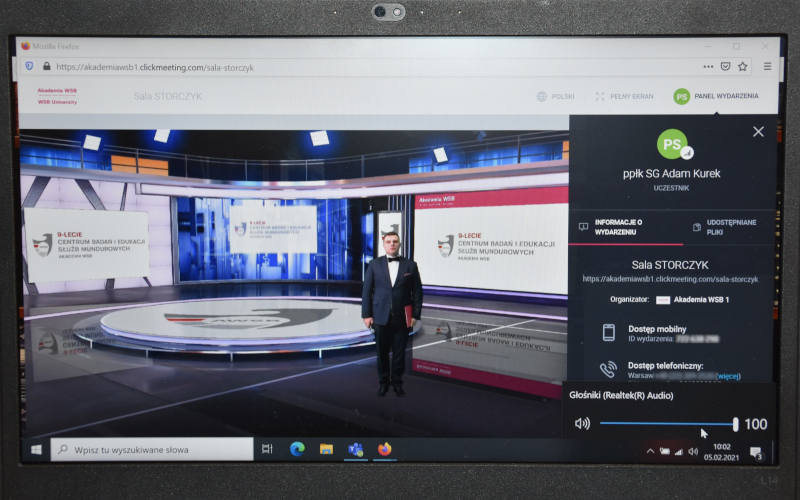This screenshot has width=800, height=500.
Task: Click the Firefox icon in the taskbar
Action: (x=384, y=450)
